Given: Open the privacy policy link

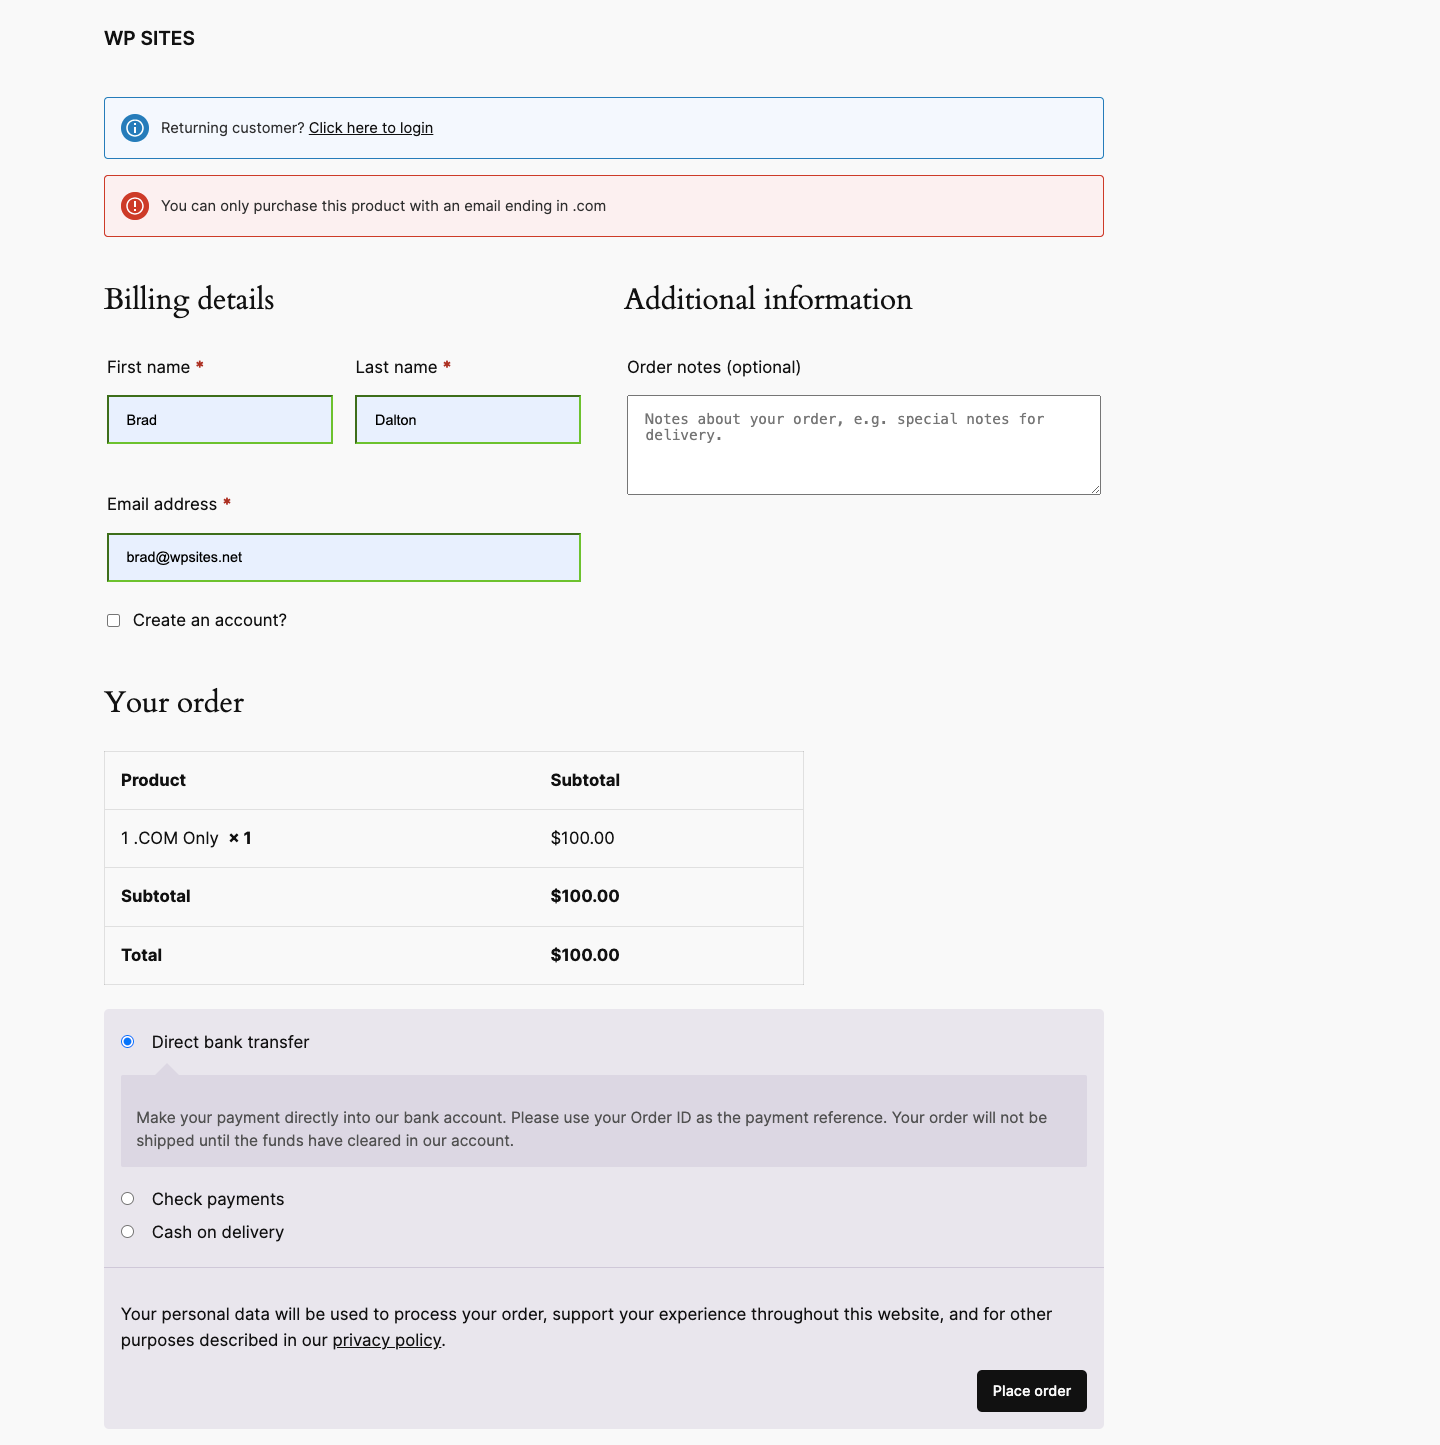Looking at the screenshot, I should pos(386,1340).
